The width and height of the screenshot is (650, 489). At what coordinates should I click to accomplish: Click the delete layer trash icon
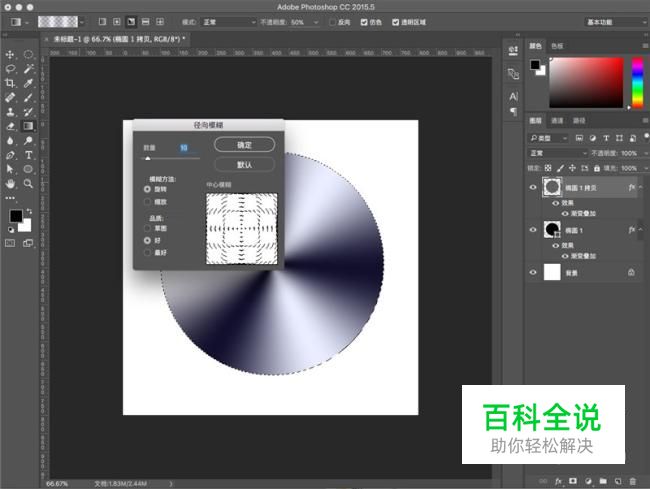tap(633, 481)
